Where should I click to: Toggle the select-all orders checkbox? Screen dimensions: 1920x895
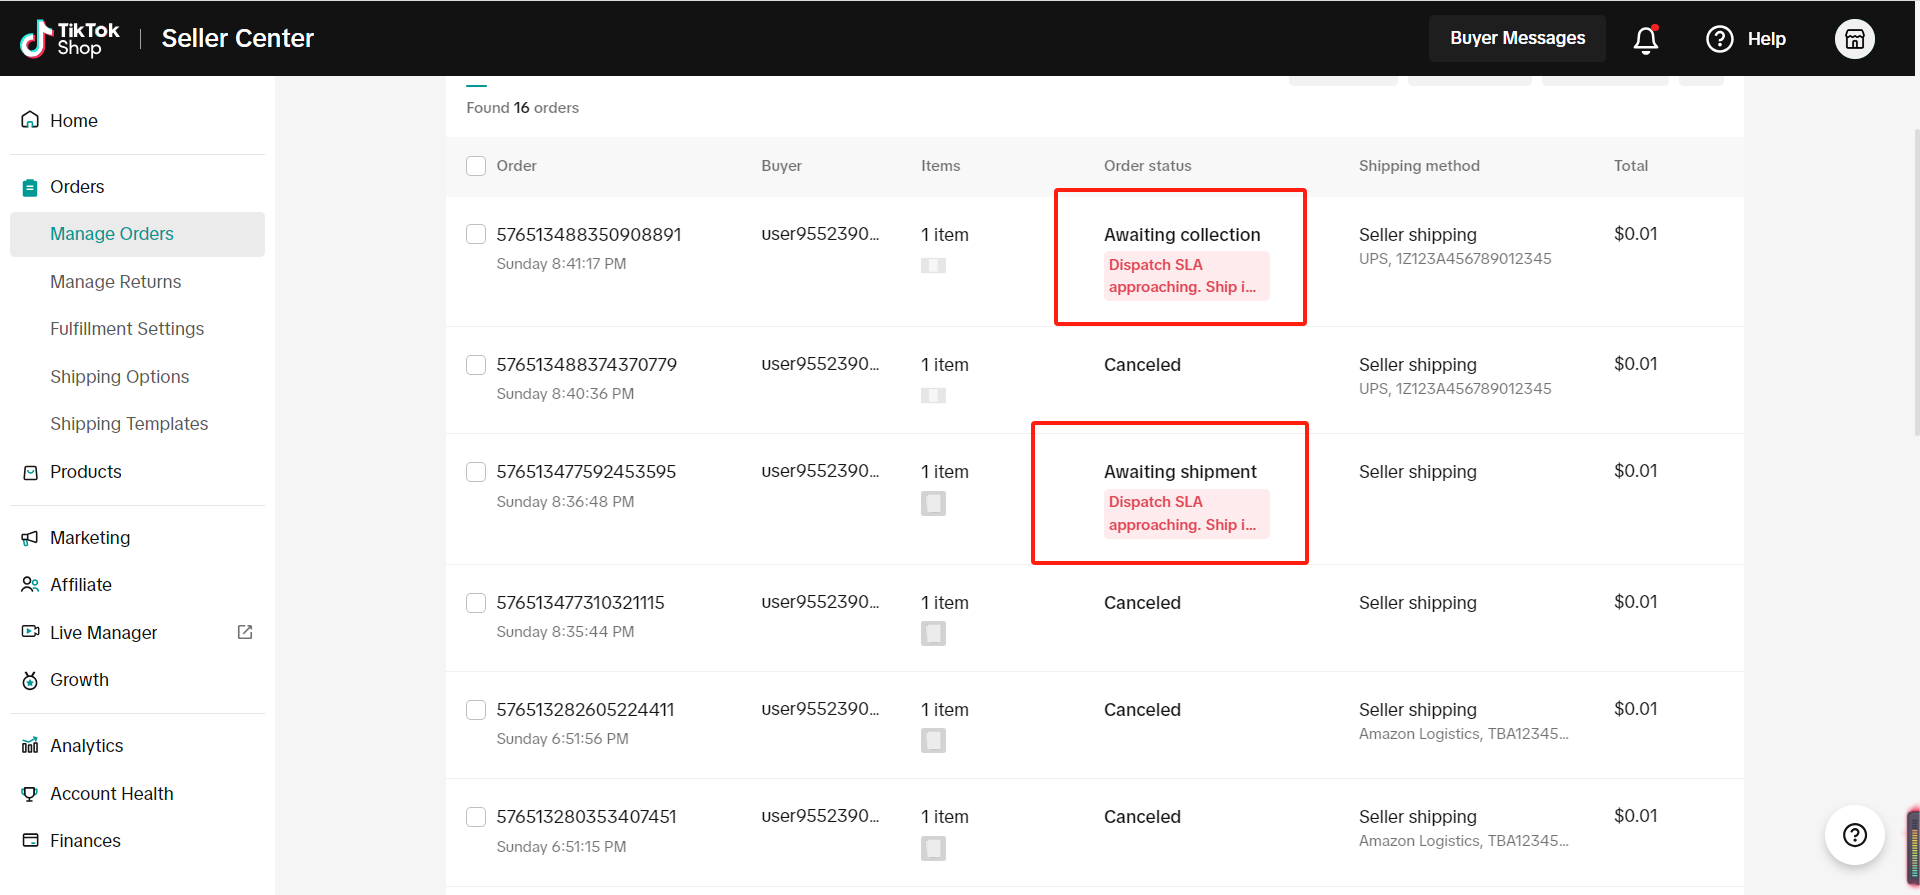pos(476,166)
